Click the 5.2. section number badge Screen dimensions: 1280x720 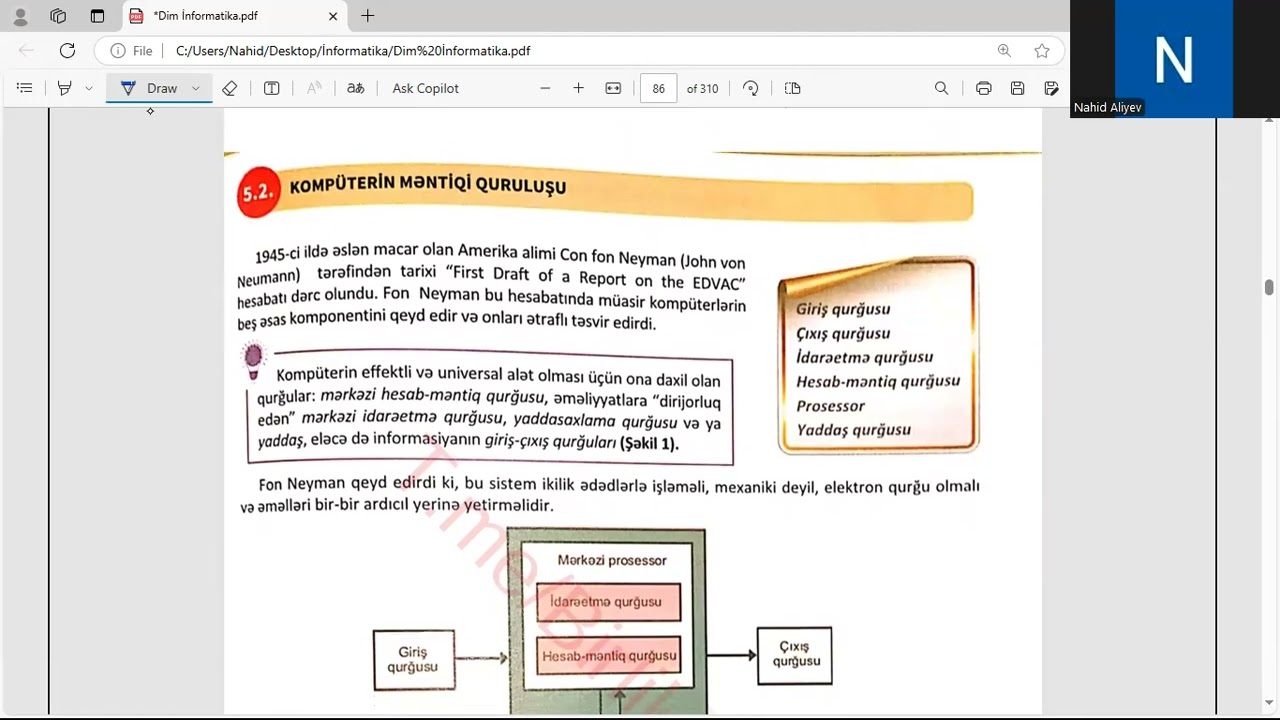click(258, 192)
